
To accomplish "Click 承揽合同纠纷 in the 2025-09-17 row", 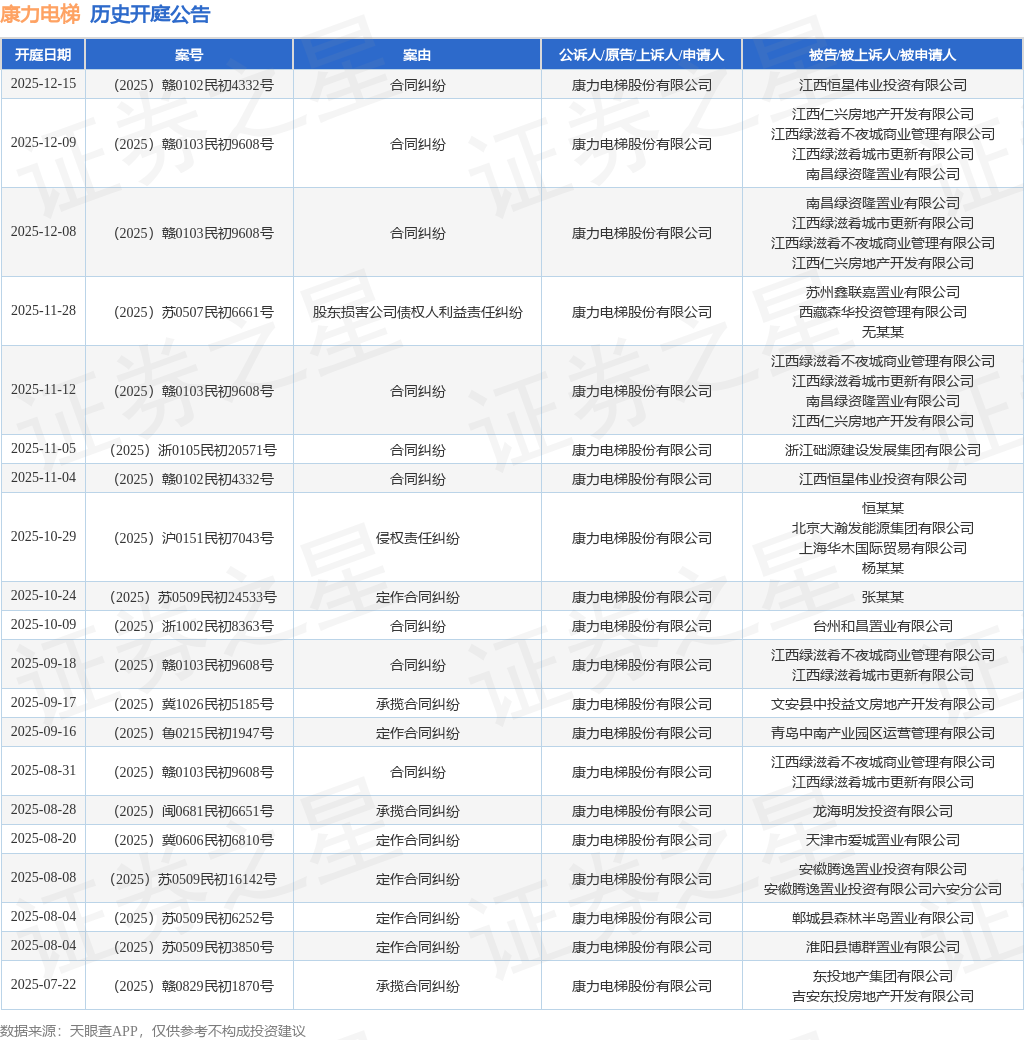I will click(417, 704).
